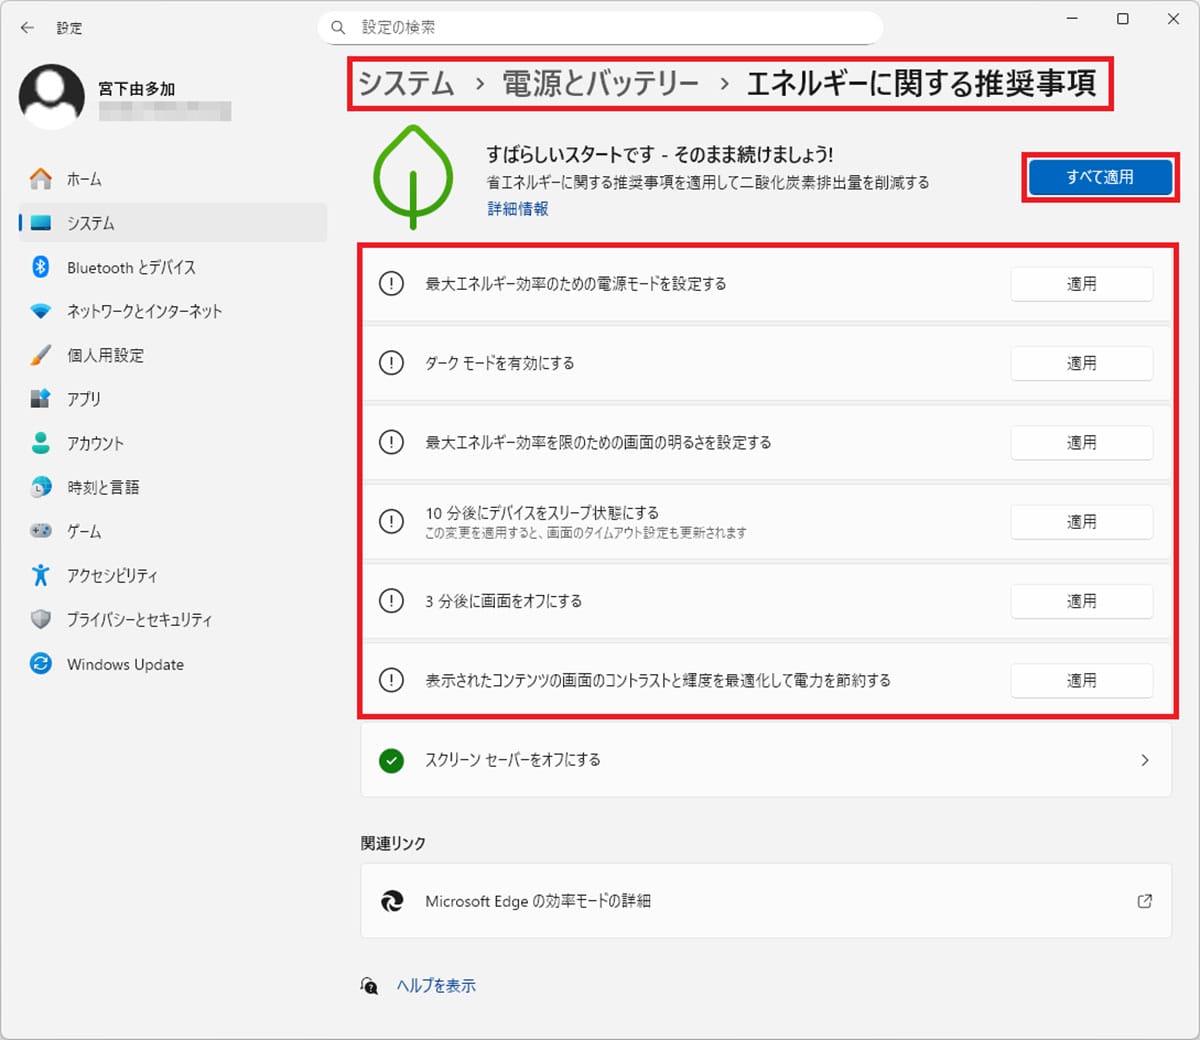Viewport: 1200px width, 1040px height.
Task: Open アカウント settings
Action: pos(95,443)
